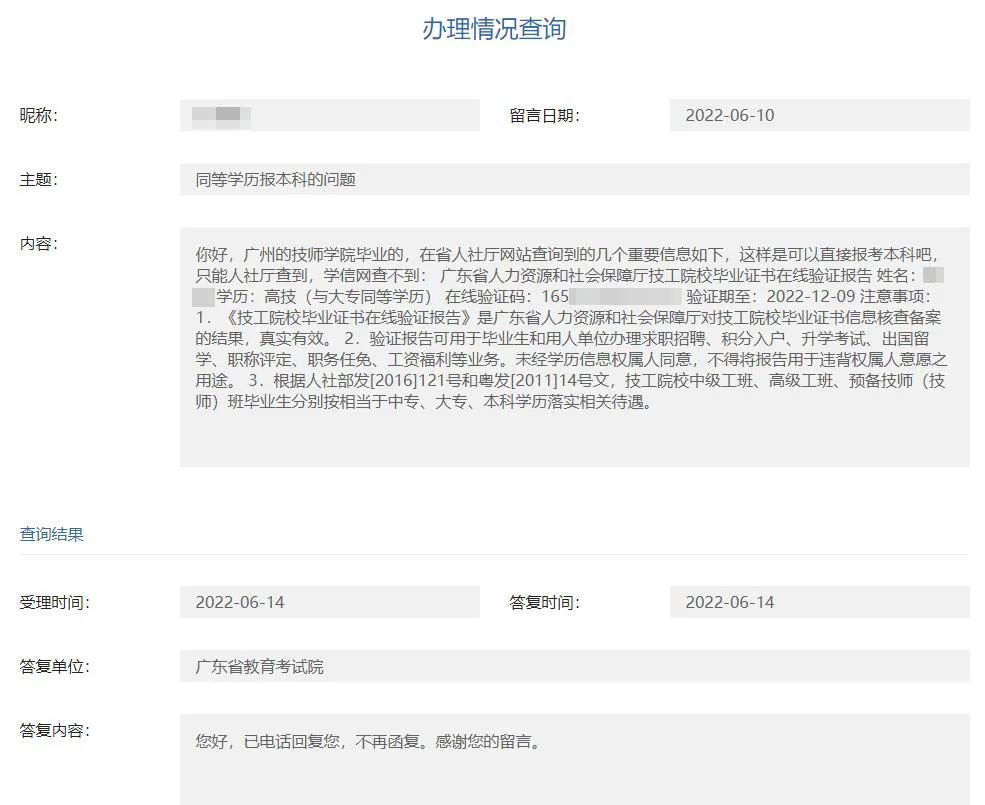
Task: Click the 主题 field with 同等学历报本科的问题
Action: pos(574,180)
